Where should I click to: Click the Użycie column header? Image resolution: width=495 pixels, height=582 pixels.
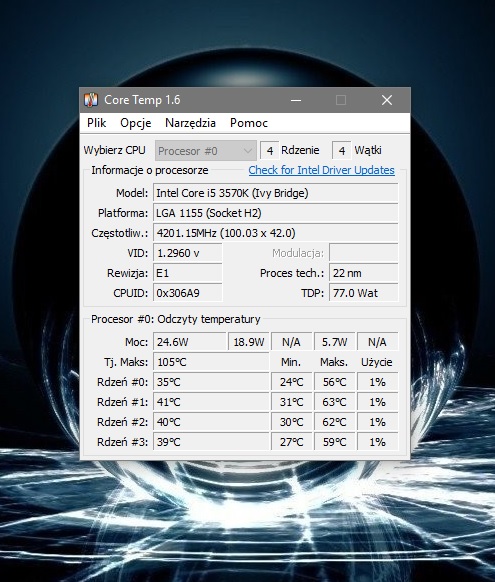(377, 362)
